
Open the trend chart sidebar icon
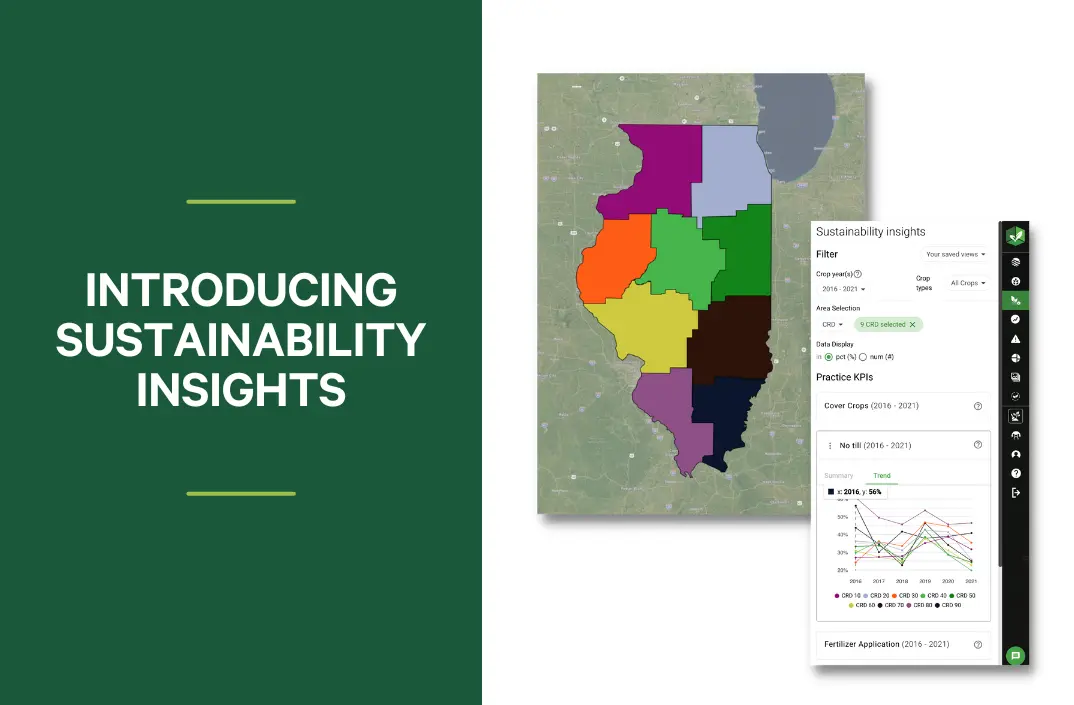pos(1015,319)
